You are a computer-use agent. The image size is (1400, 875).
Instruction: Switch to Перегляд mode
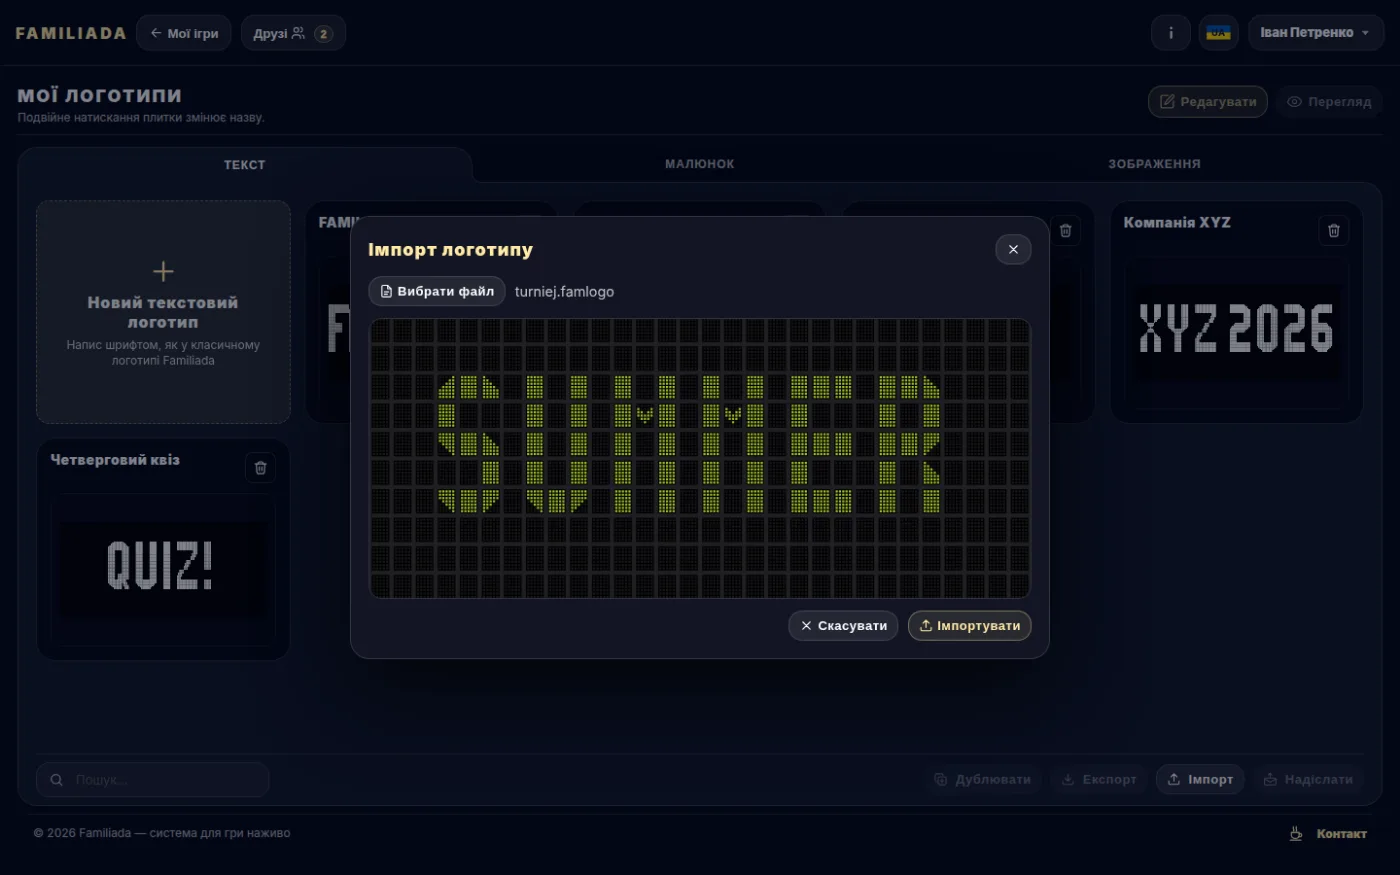(1329, 102)
